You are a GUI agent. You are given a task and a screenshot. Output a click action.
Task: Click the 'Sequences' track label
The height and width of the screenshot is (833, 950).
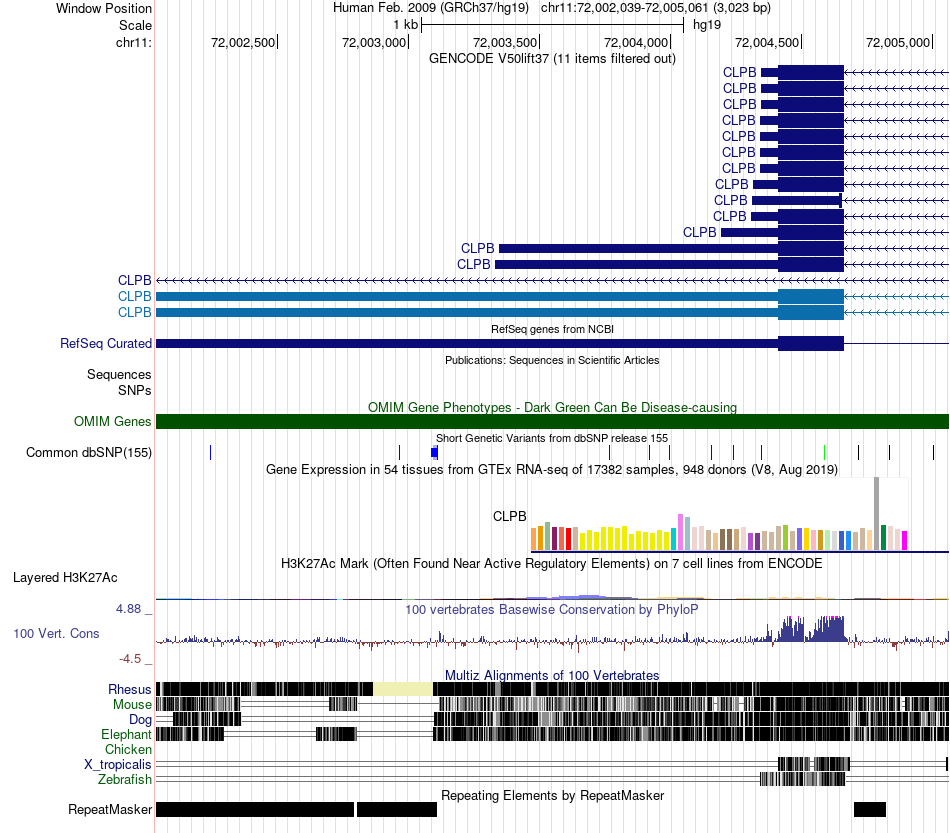(x=119, y=374)
